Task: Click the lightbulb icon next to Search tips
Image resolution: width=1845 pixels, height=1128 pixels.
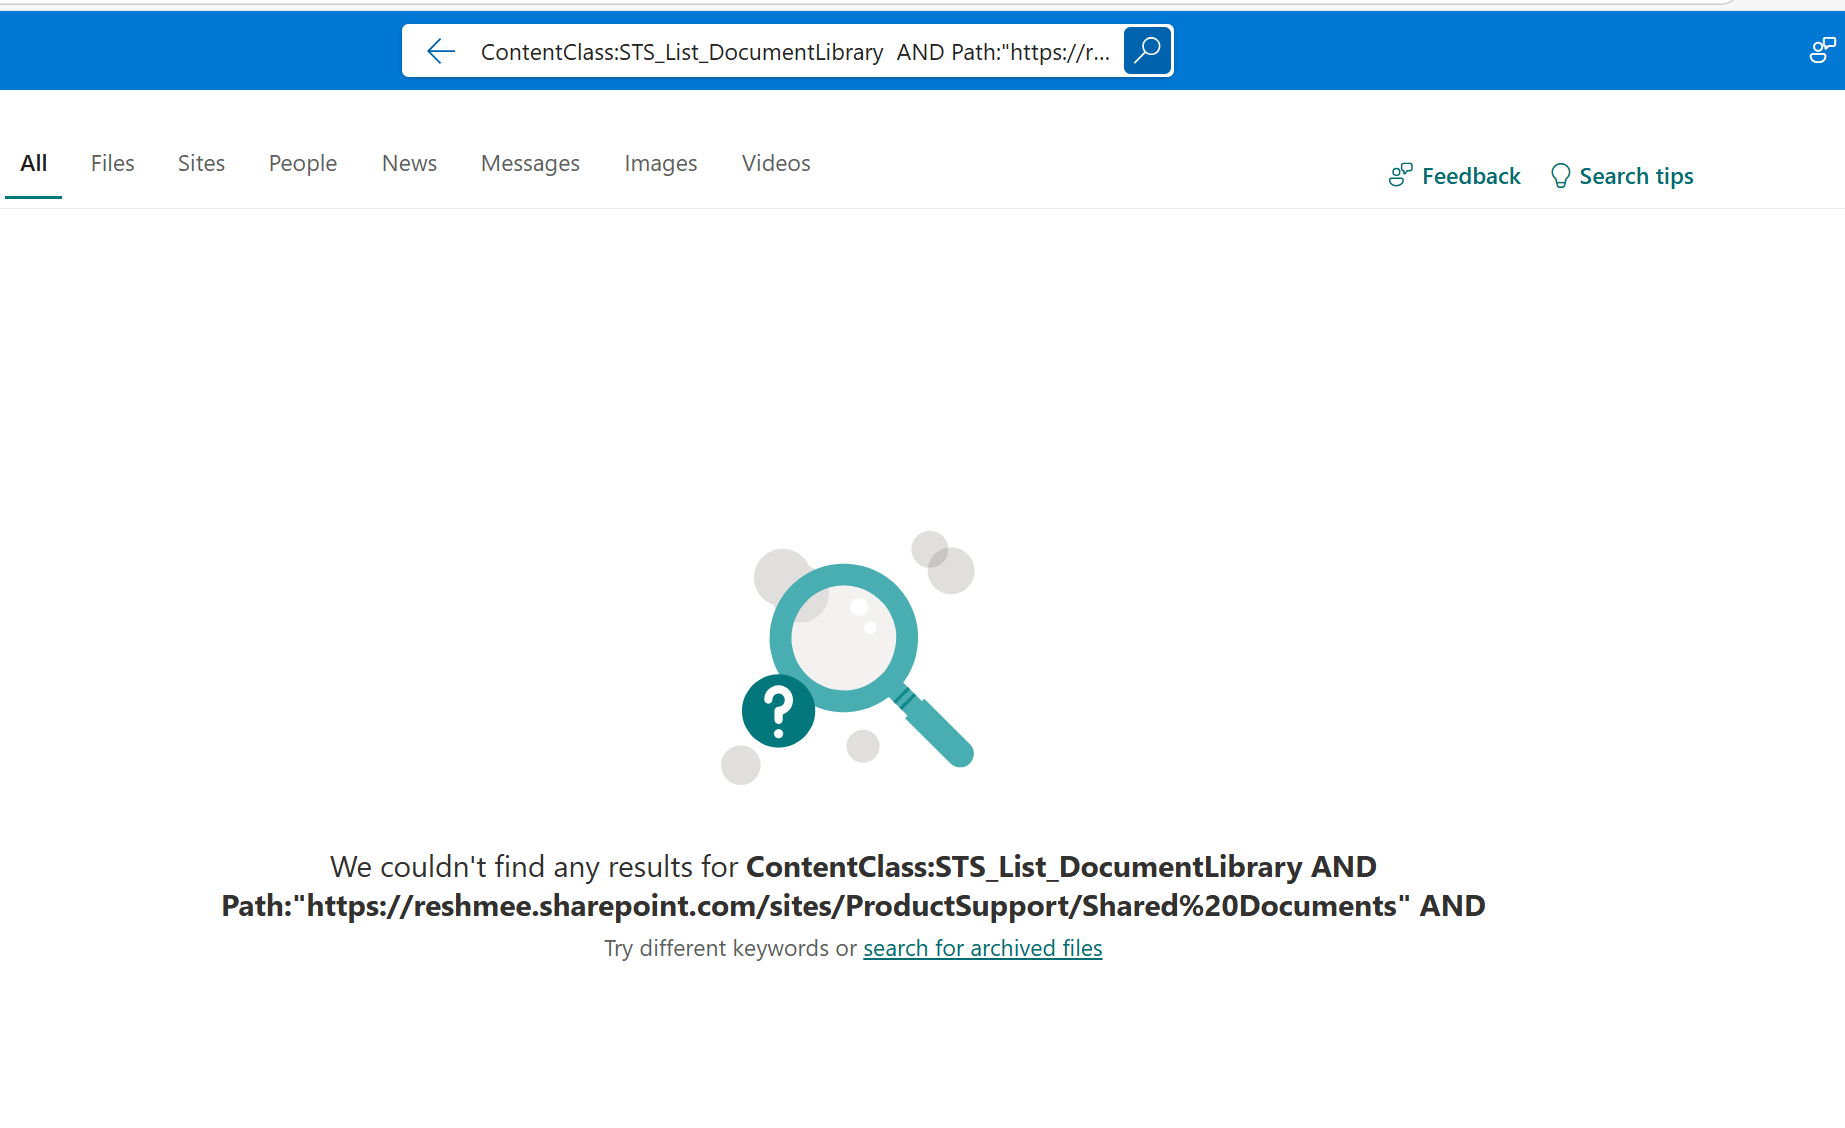Action: click(x=1559, y=175)
